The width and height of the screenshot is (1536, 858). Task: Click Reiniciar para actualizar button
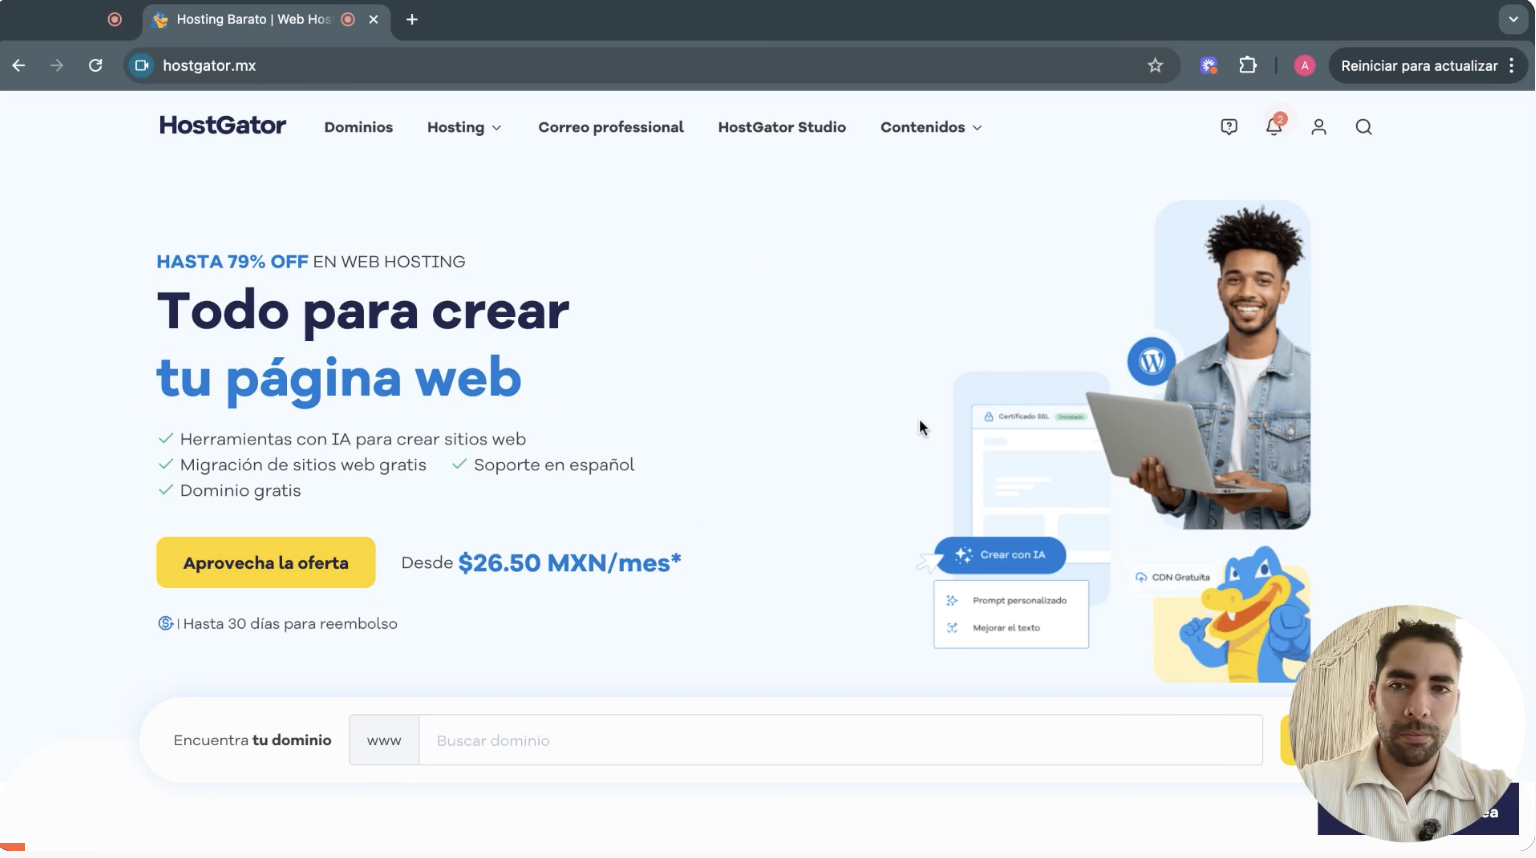(1418, 66)
